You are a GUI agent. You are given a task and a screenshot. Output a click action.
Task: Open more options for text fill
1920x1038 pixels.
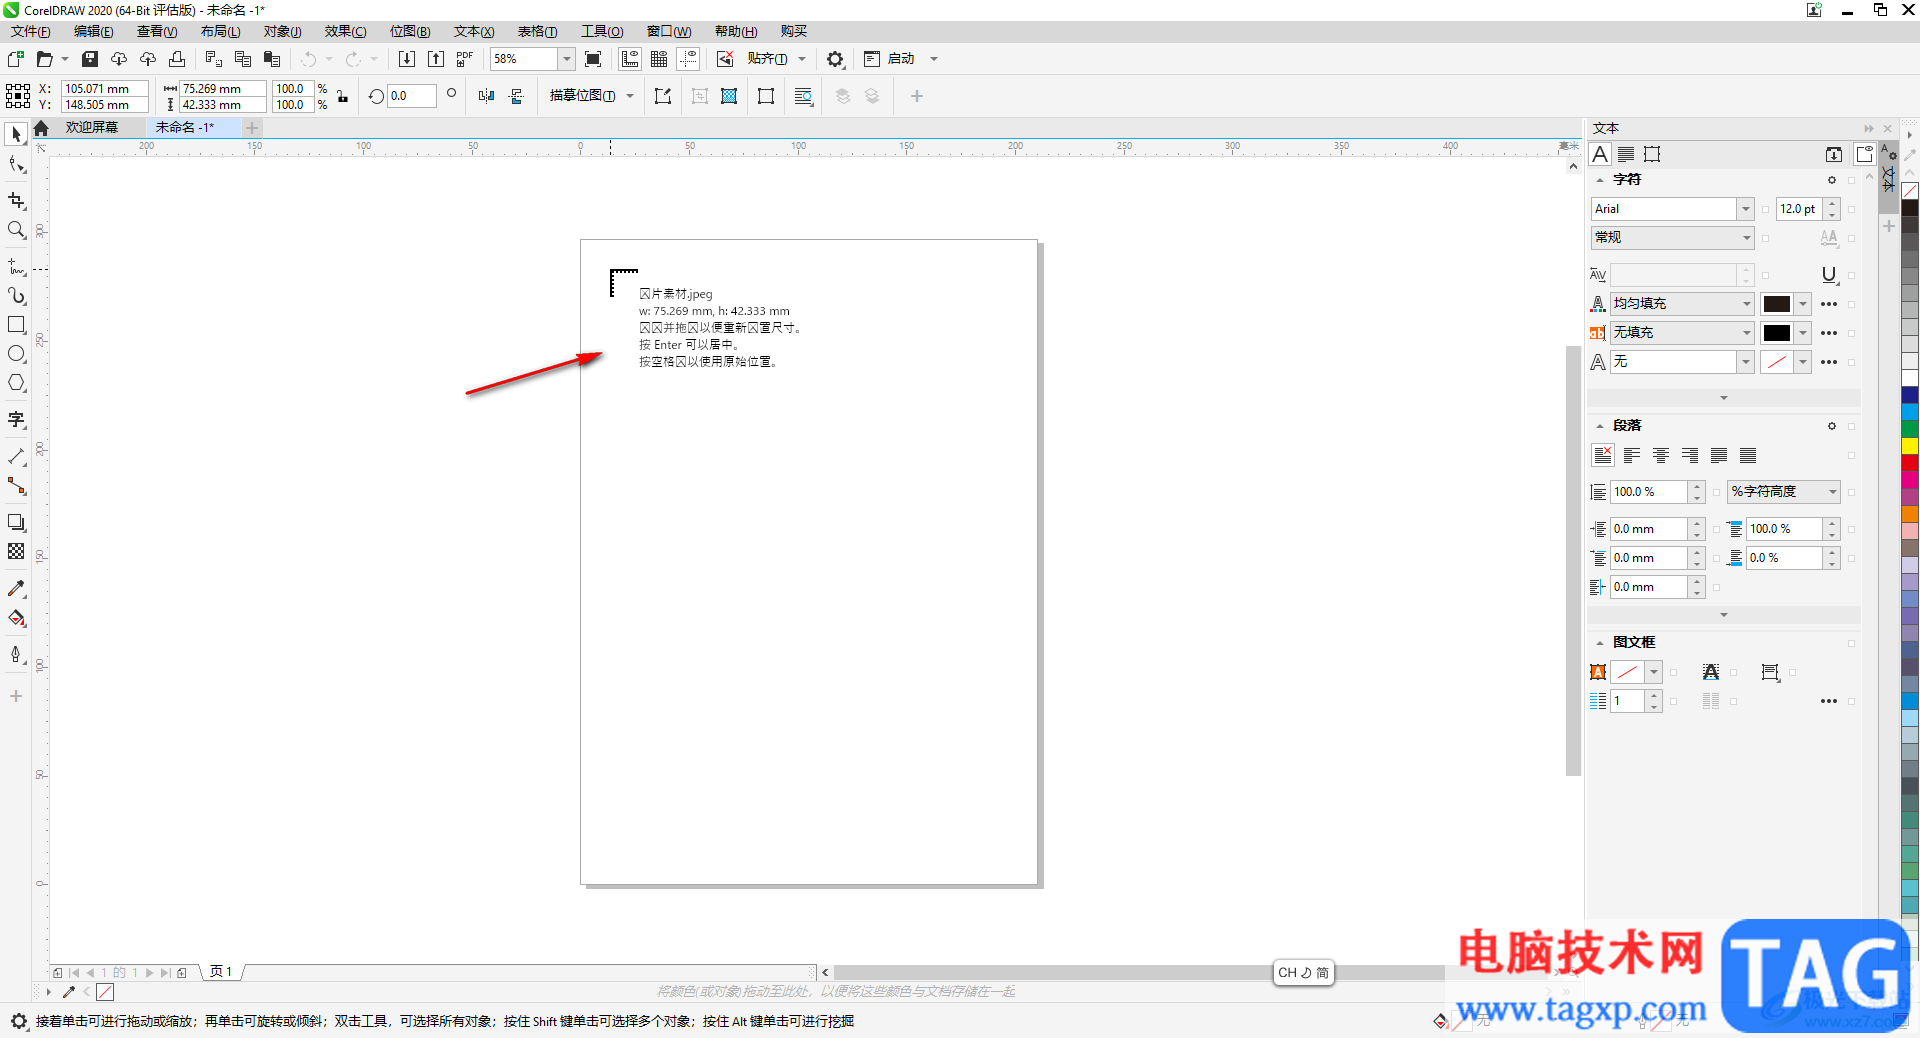point(1829,304)
